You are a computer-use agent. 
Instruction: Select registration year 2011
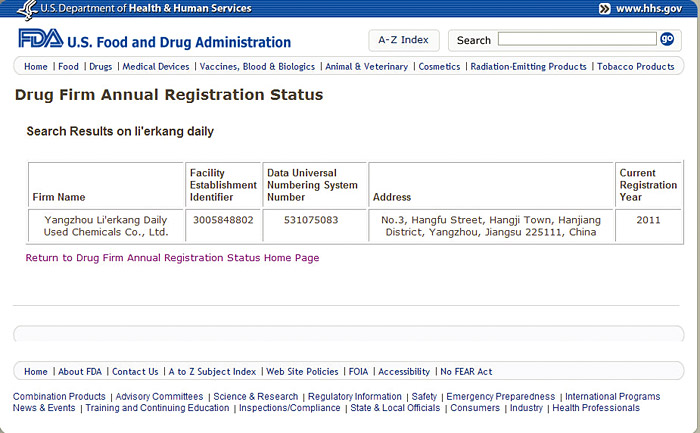tap(648, 220)
